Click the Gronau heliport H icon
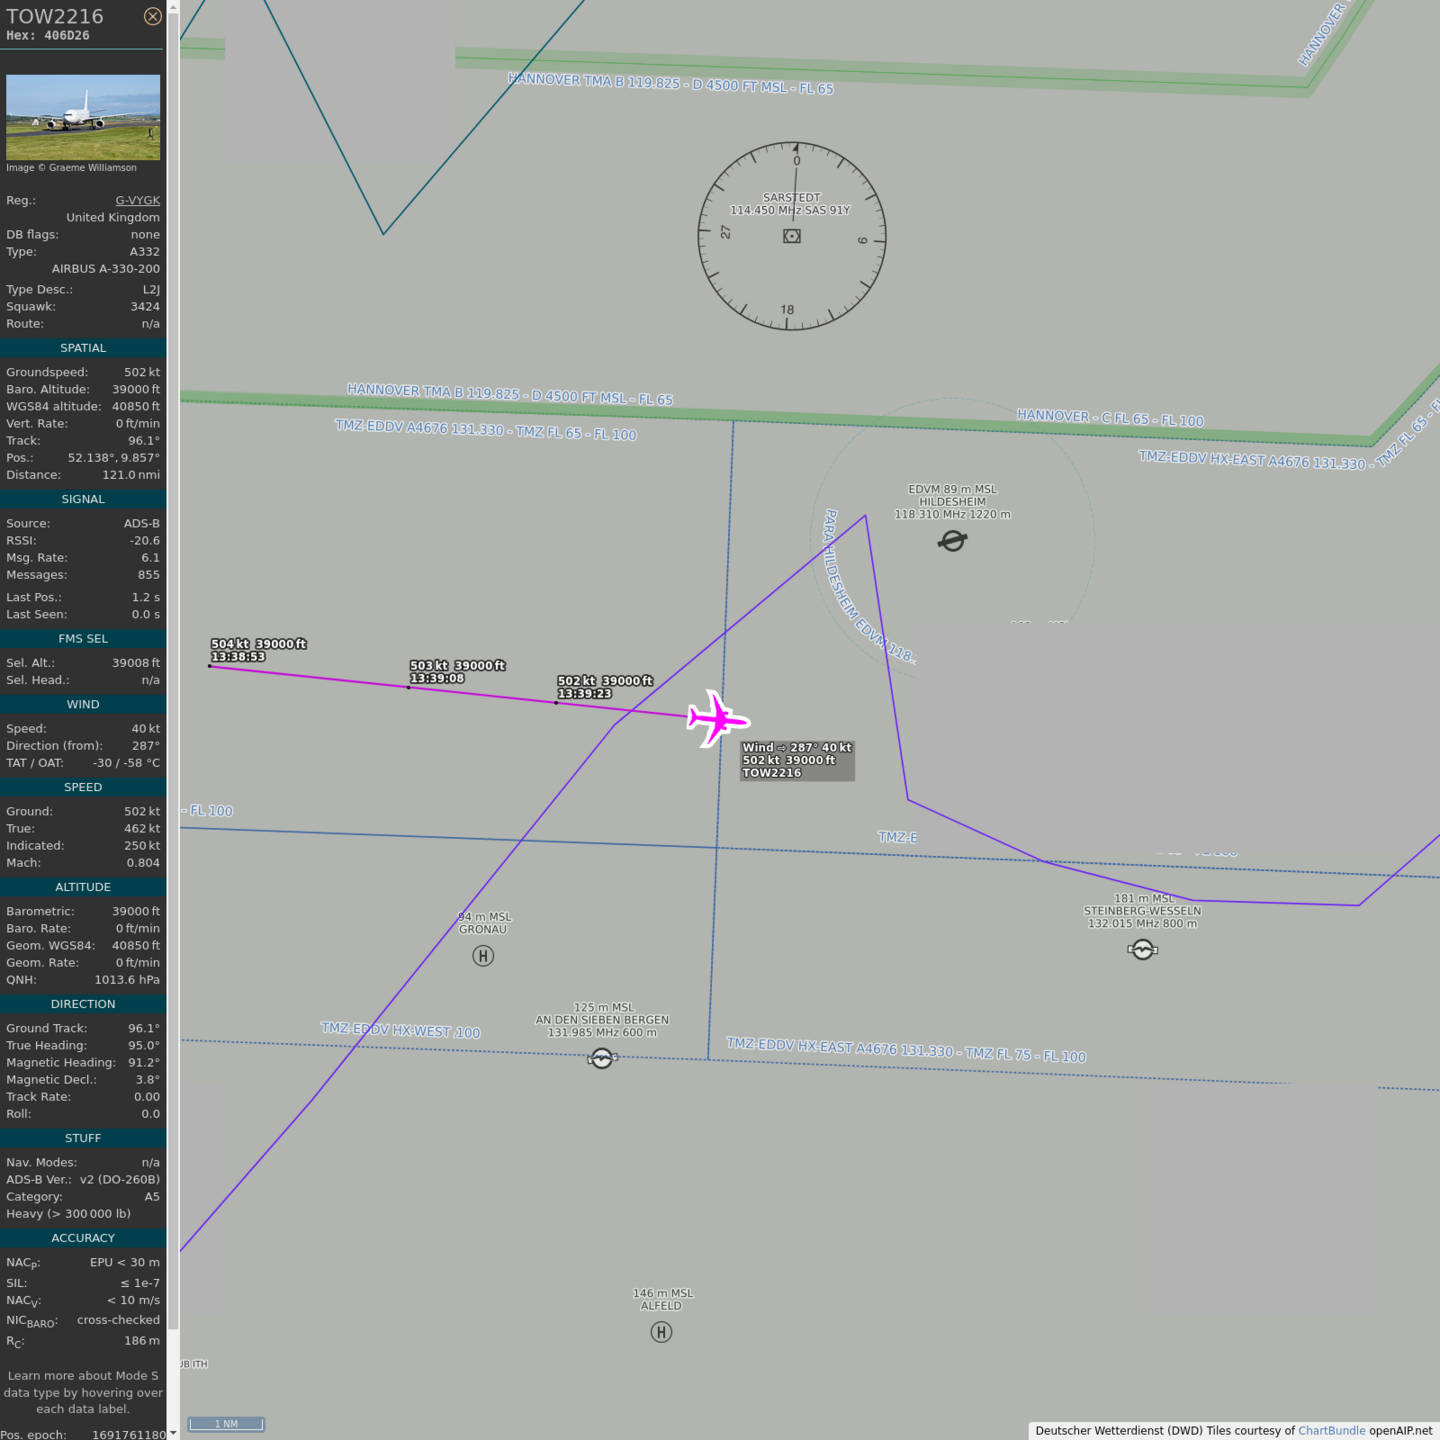1440x1440 pixels. point(483,956)
